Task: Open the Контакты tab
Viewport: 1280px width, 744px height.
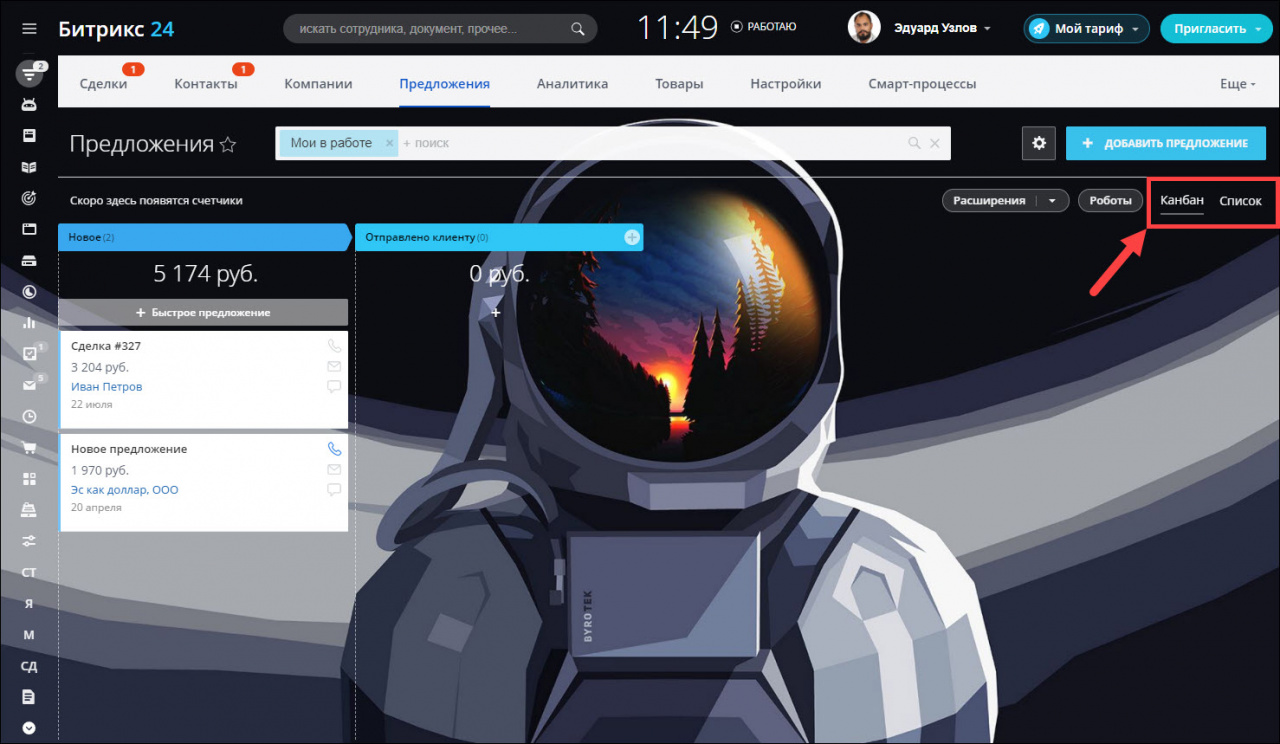Action: tap(206, 84)
